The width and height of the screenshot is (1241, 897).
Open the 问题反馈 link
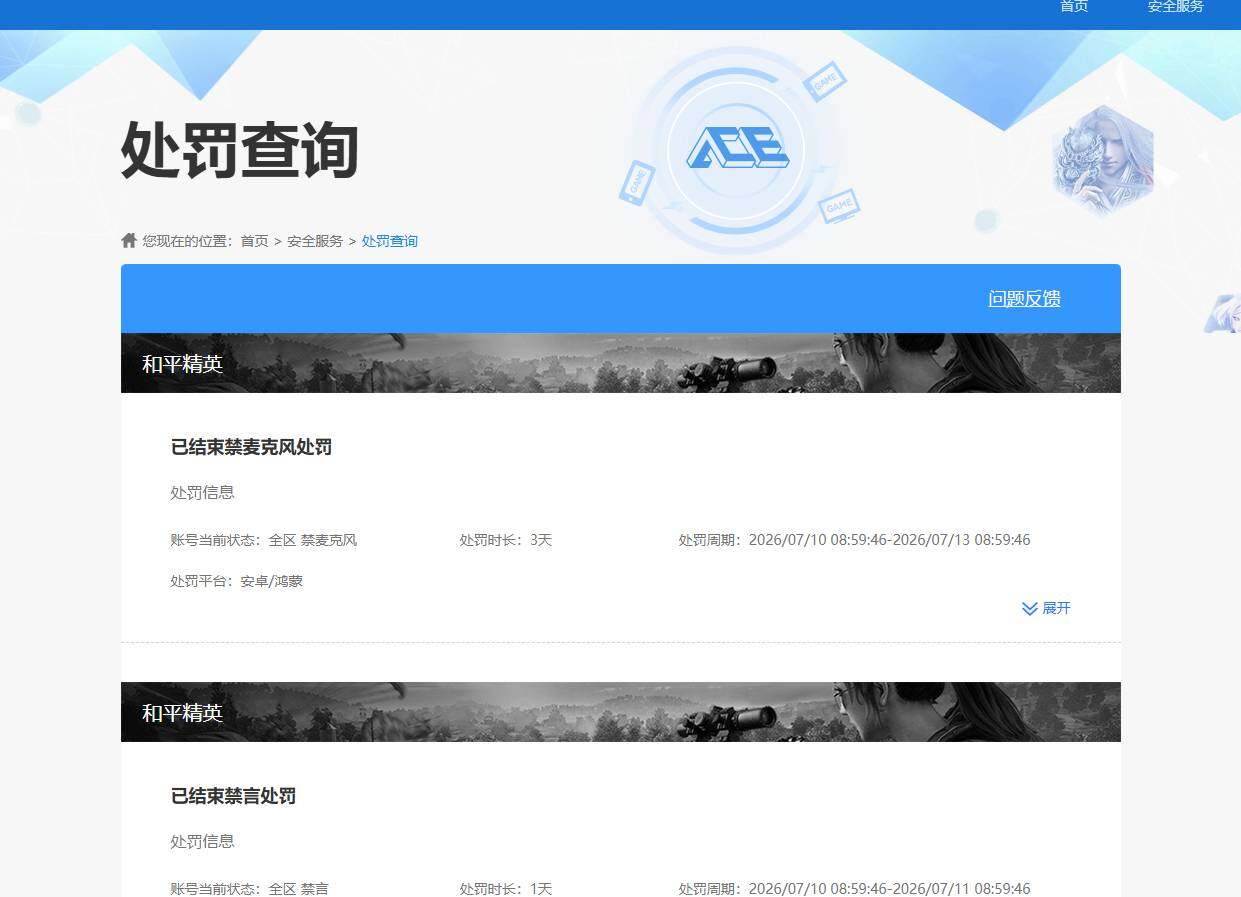[1024, 298]
